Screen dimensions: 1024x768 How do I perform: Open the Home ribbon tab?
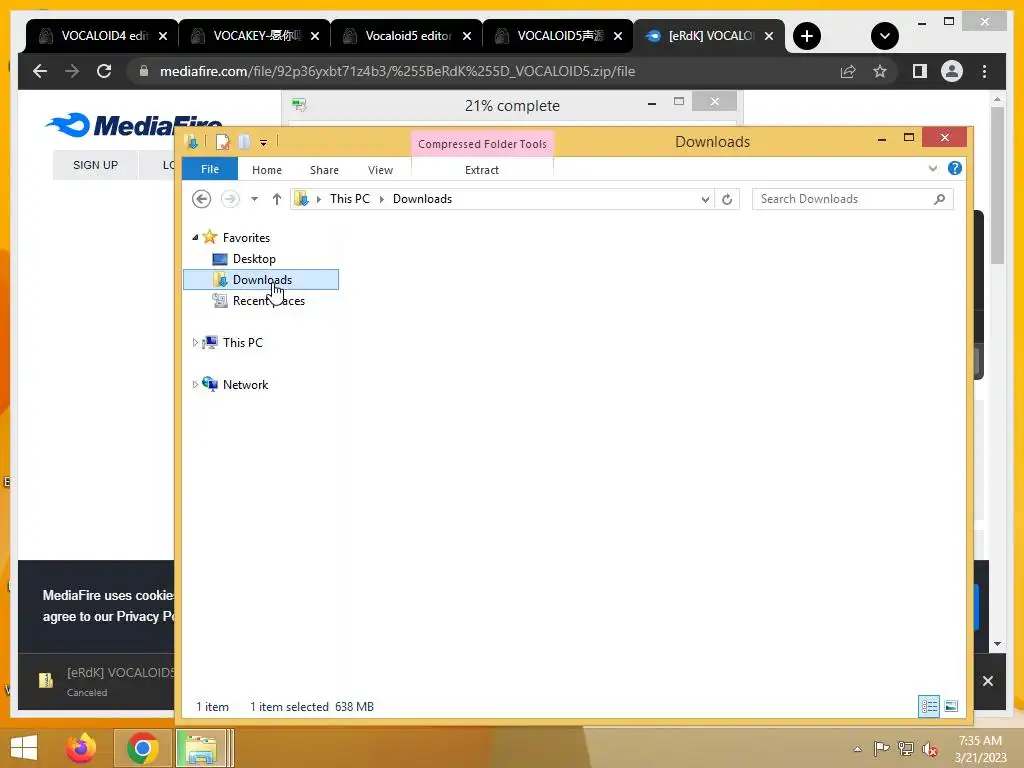point(266,170)
